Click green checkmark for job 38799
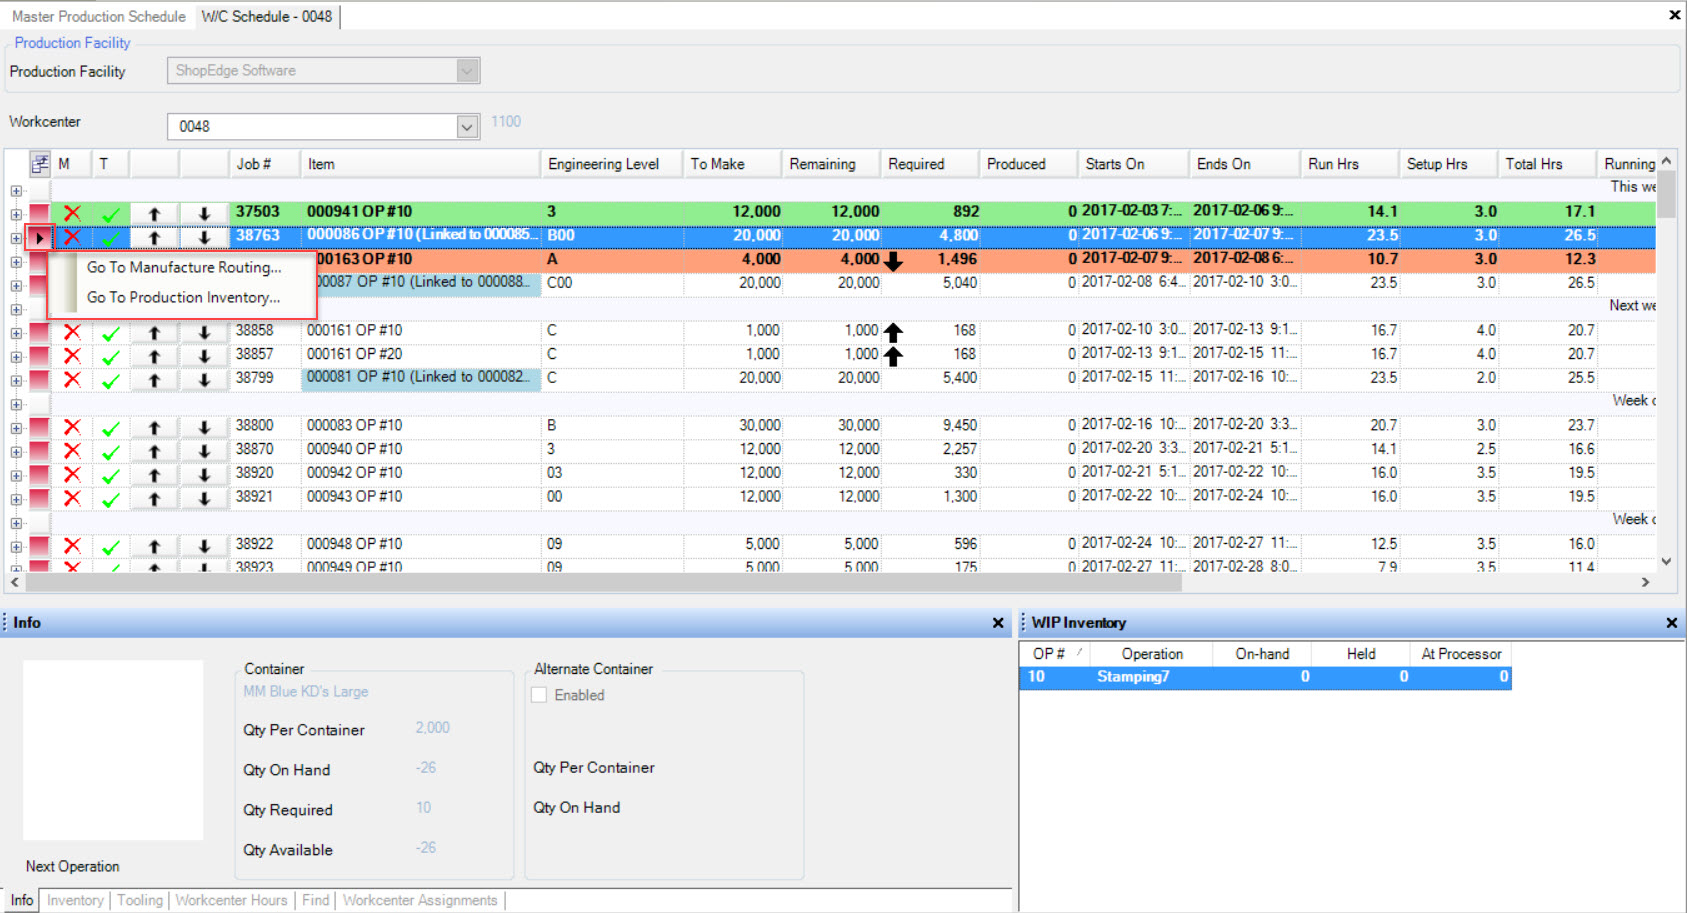1687x913 pixels. 111,380
